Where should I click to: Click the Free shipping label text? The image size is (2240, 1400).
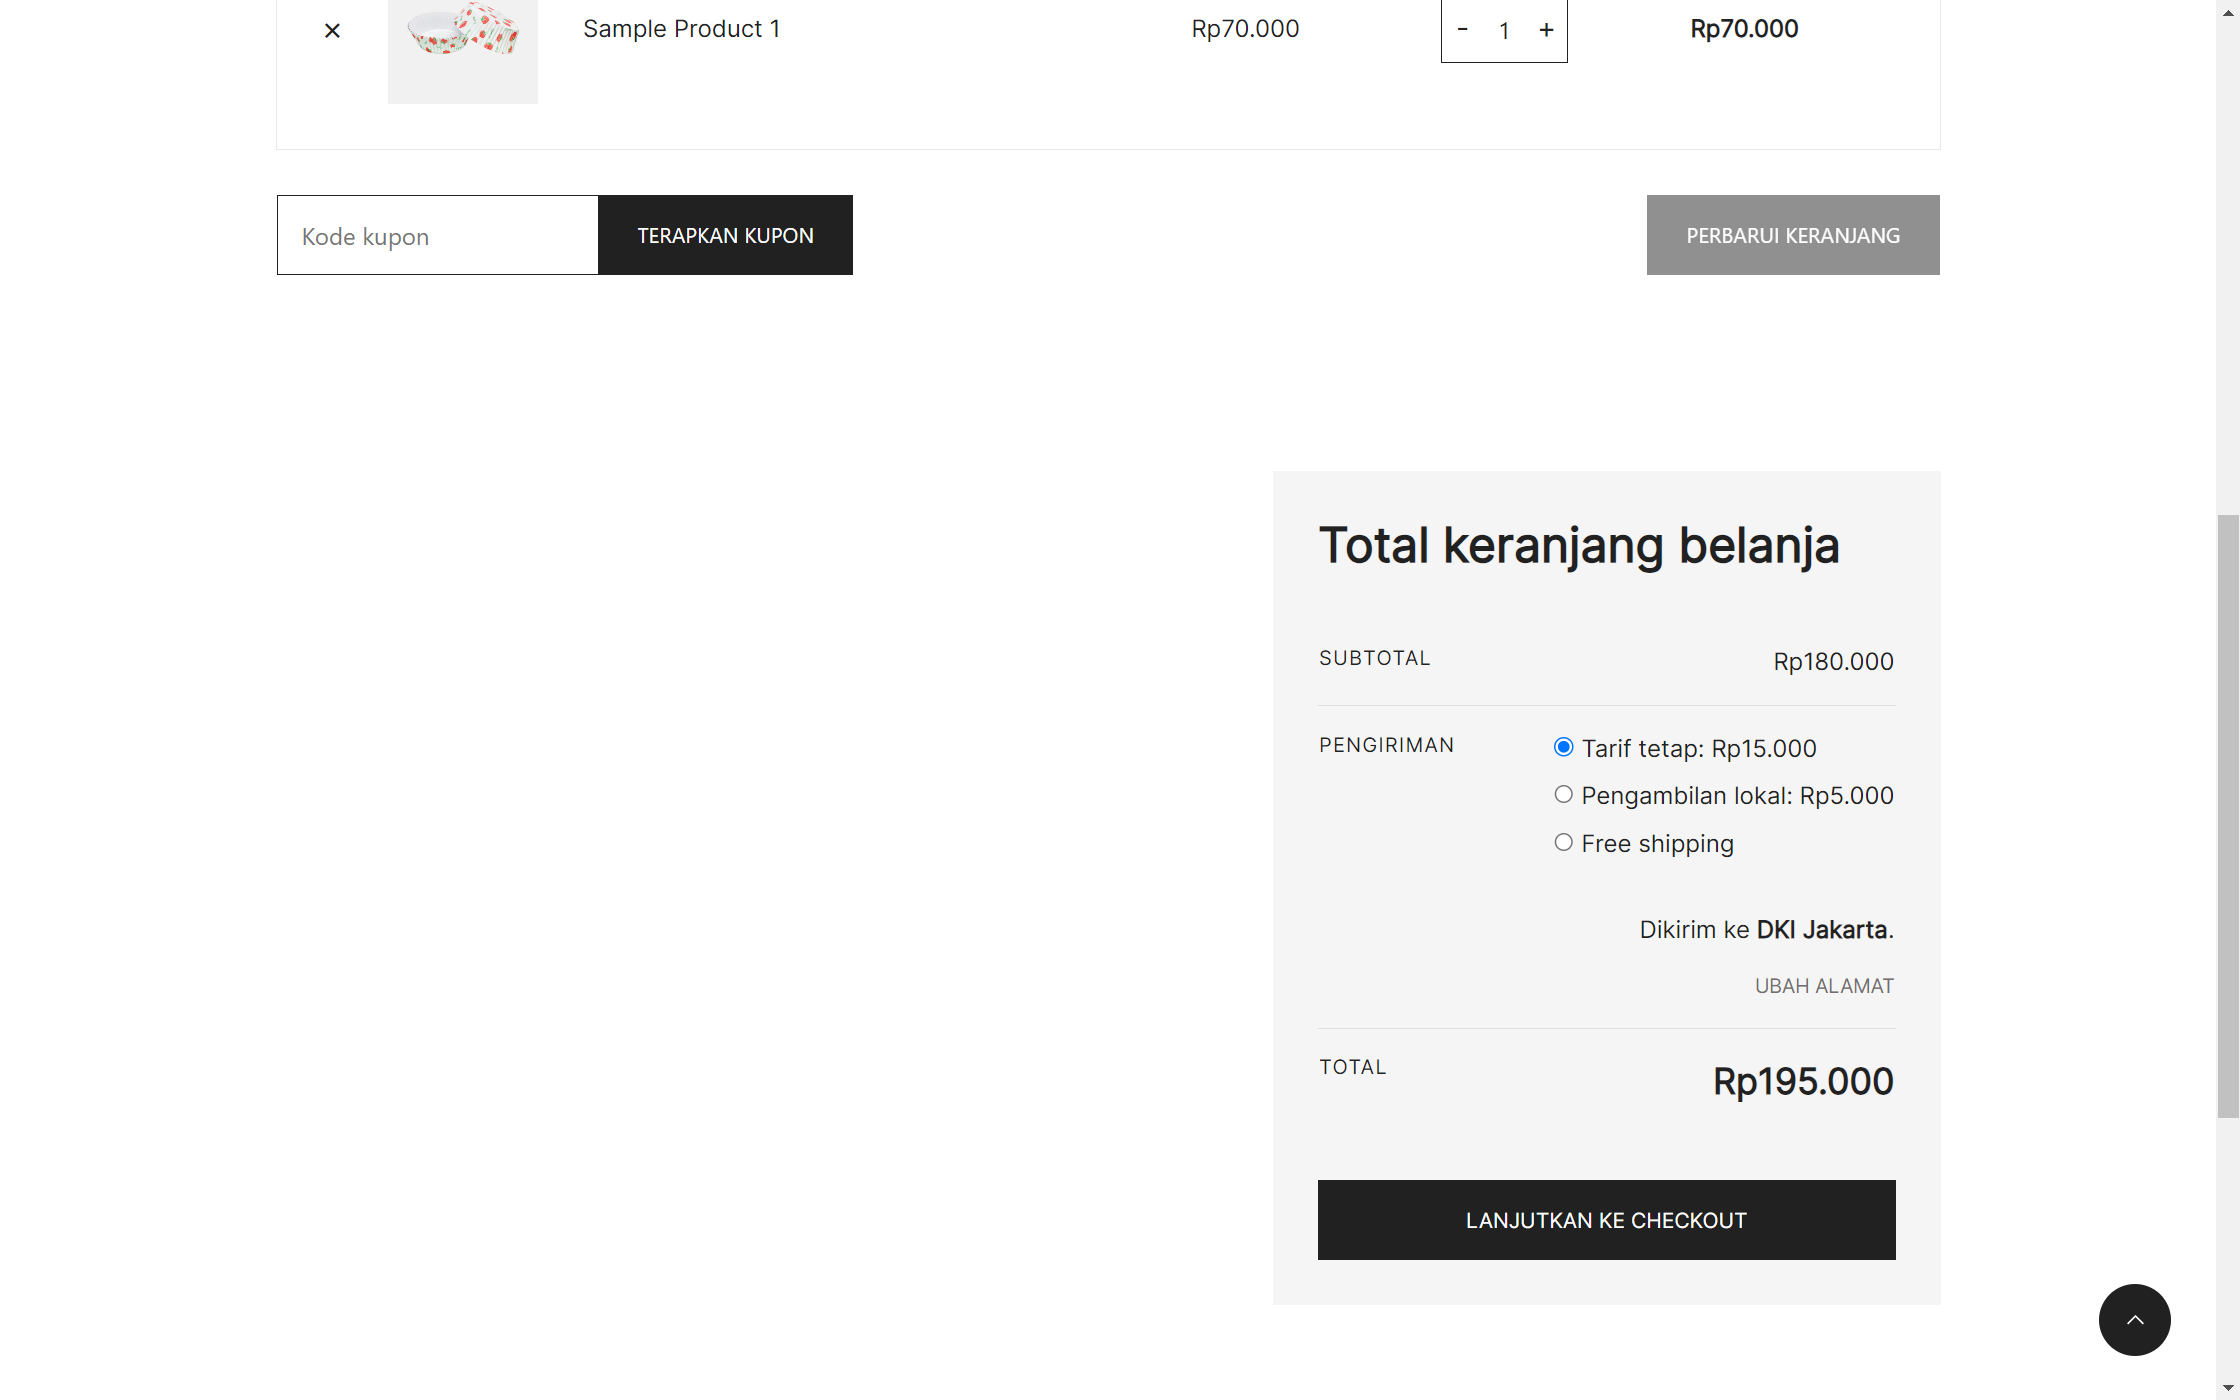click(1657, 844)
